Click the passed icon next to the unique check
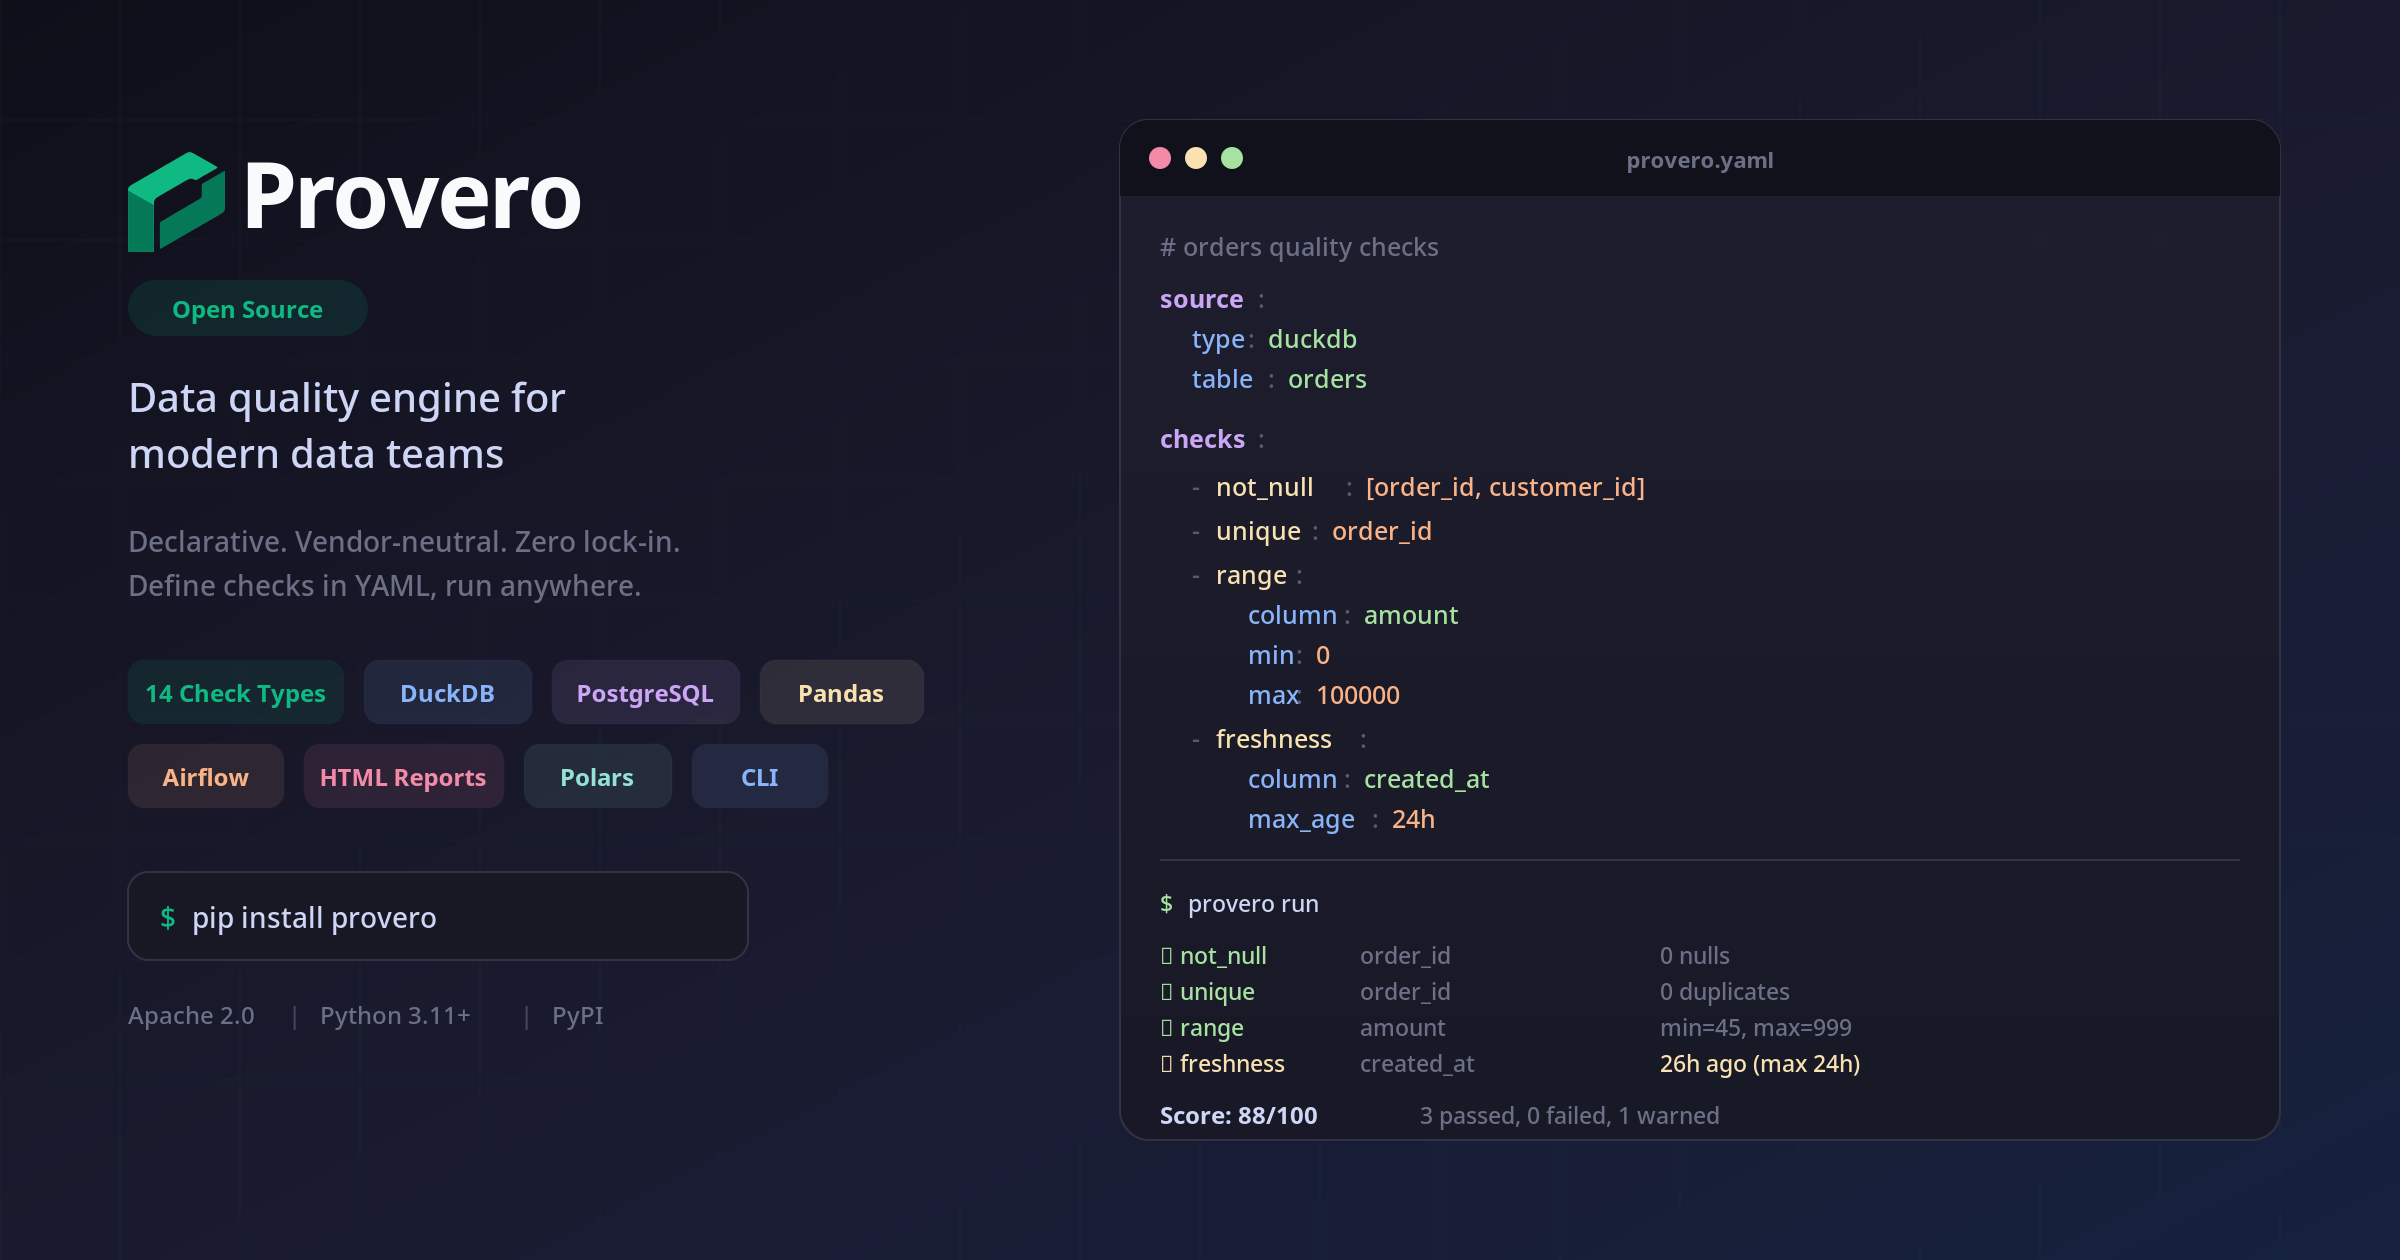Screen dimensions: 2400x1260 [x=1167, y=991]
